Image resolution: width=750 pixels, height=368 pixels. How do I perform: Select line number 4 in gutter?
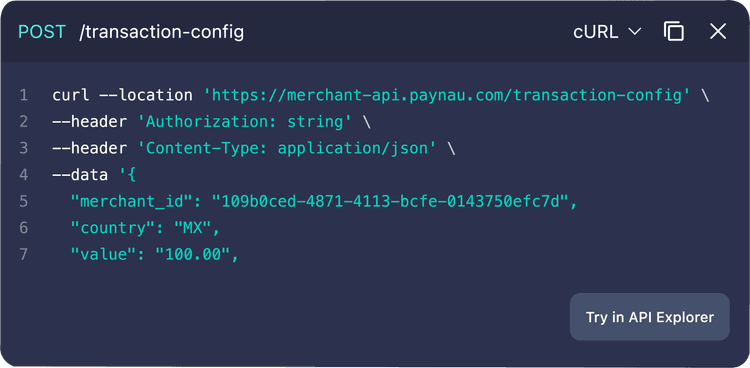tap(23, 175)
